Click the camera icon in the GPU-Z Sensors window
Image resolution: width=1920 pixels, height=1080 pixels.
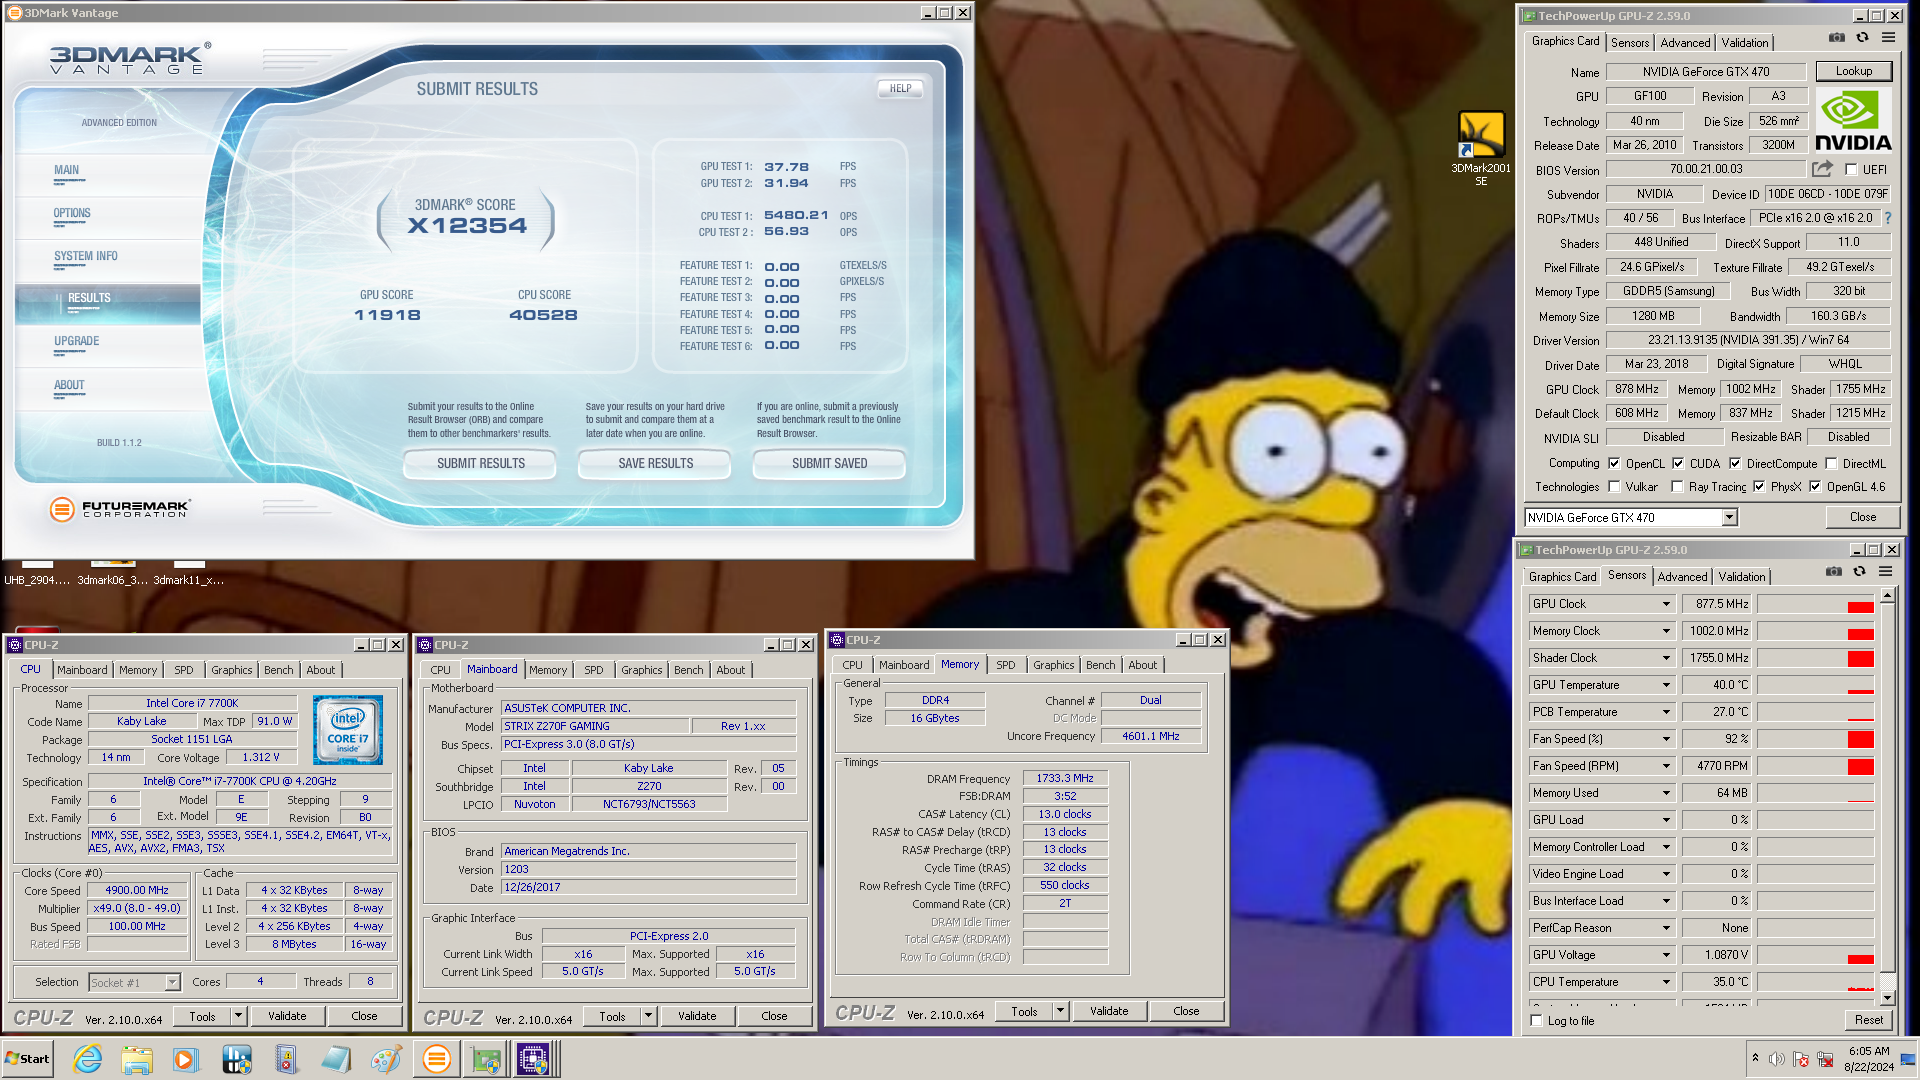click(x=1834, y=572)
